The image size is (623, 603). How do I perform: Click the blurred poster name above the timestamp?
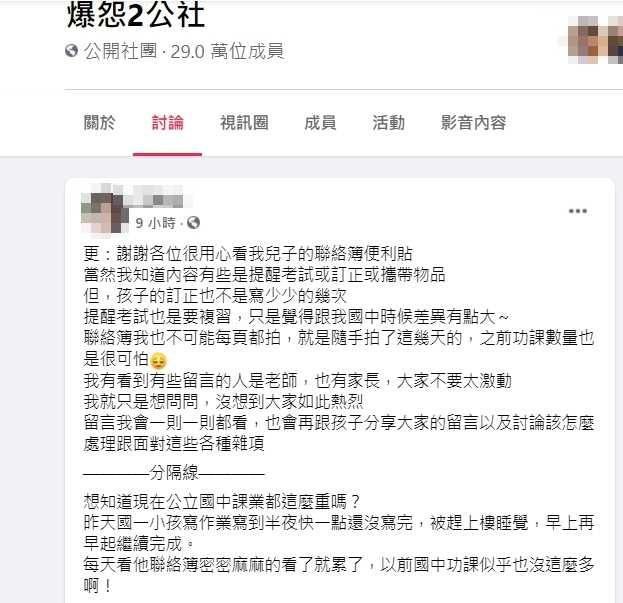(159, 197)
